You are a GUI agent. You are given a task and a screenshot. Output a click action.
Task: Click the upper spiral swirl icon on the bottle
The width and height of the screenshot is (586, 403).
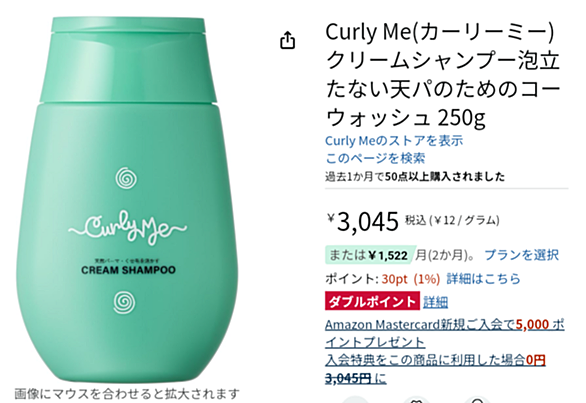pyautogui.click(x=126, y=178)
